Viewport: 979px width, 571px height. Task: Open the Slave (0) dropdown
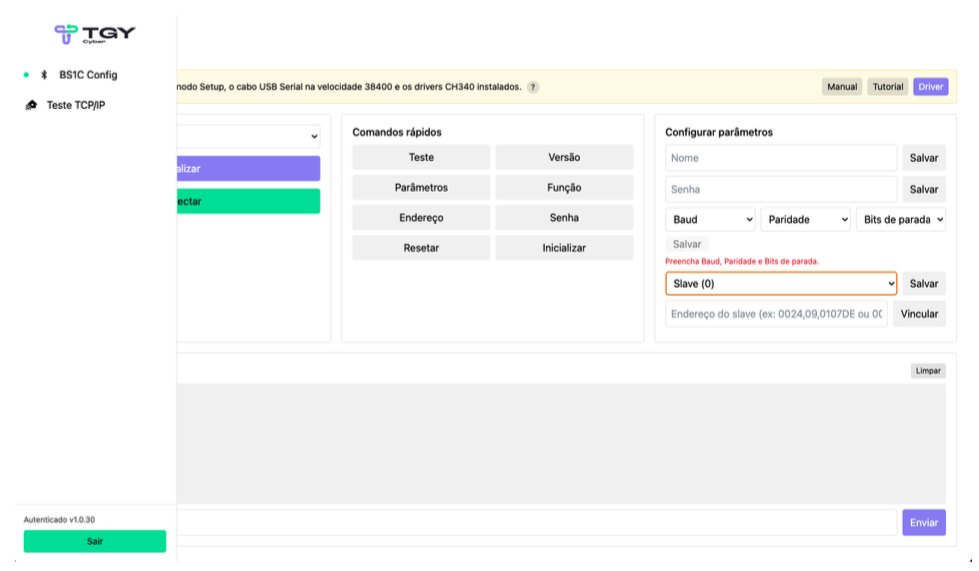tap(781, 284)
